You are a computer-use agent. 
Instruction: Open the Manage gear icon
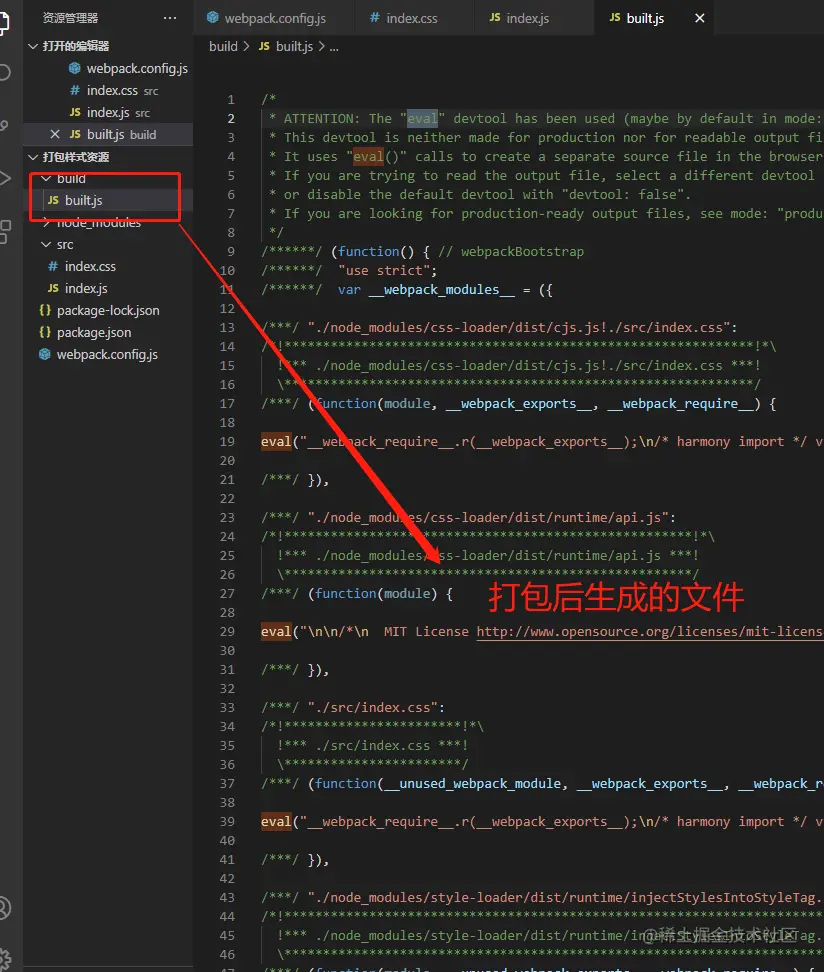5,959
